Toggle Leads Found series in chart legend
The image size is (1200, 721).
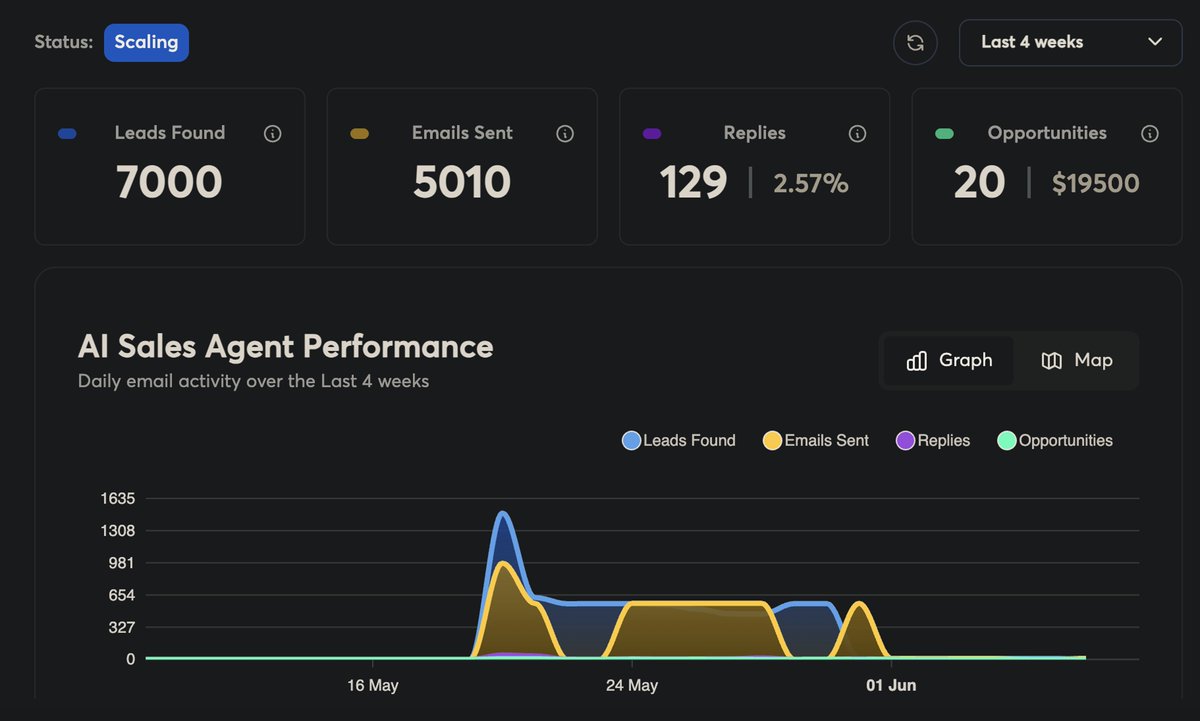[x=679, y=441]
